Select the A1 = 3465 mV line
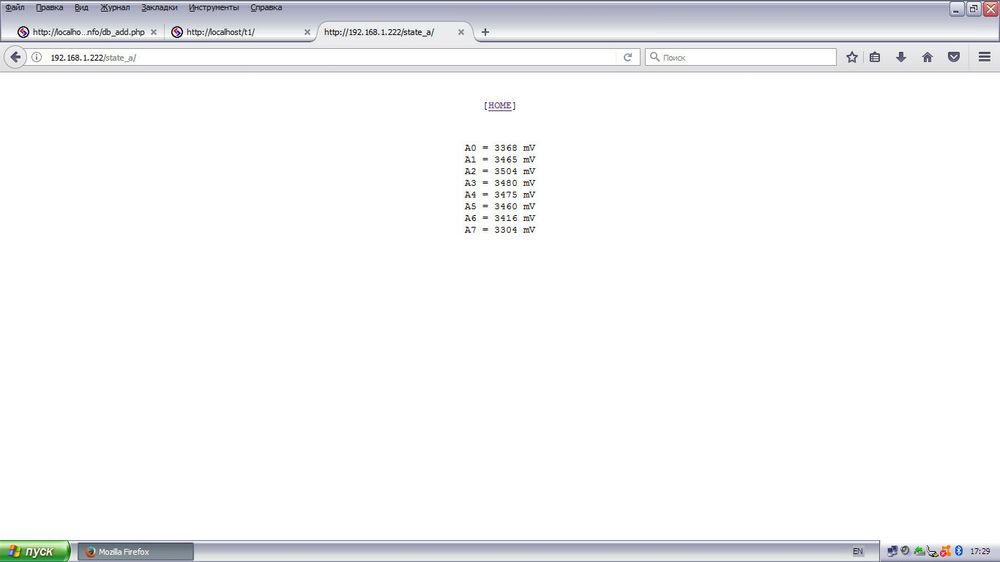 click(499, 159)
